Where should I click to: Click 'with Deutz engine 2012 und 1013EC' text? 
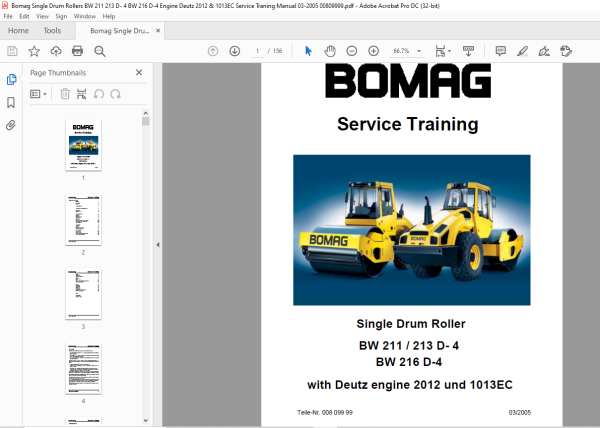pos(409,384)
